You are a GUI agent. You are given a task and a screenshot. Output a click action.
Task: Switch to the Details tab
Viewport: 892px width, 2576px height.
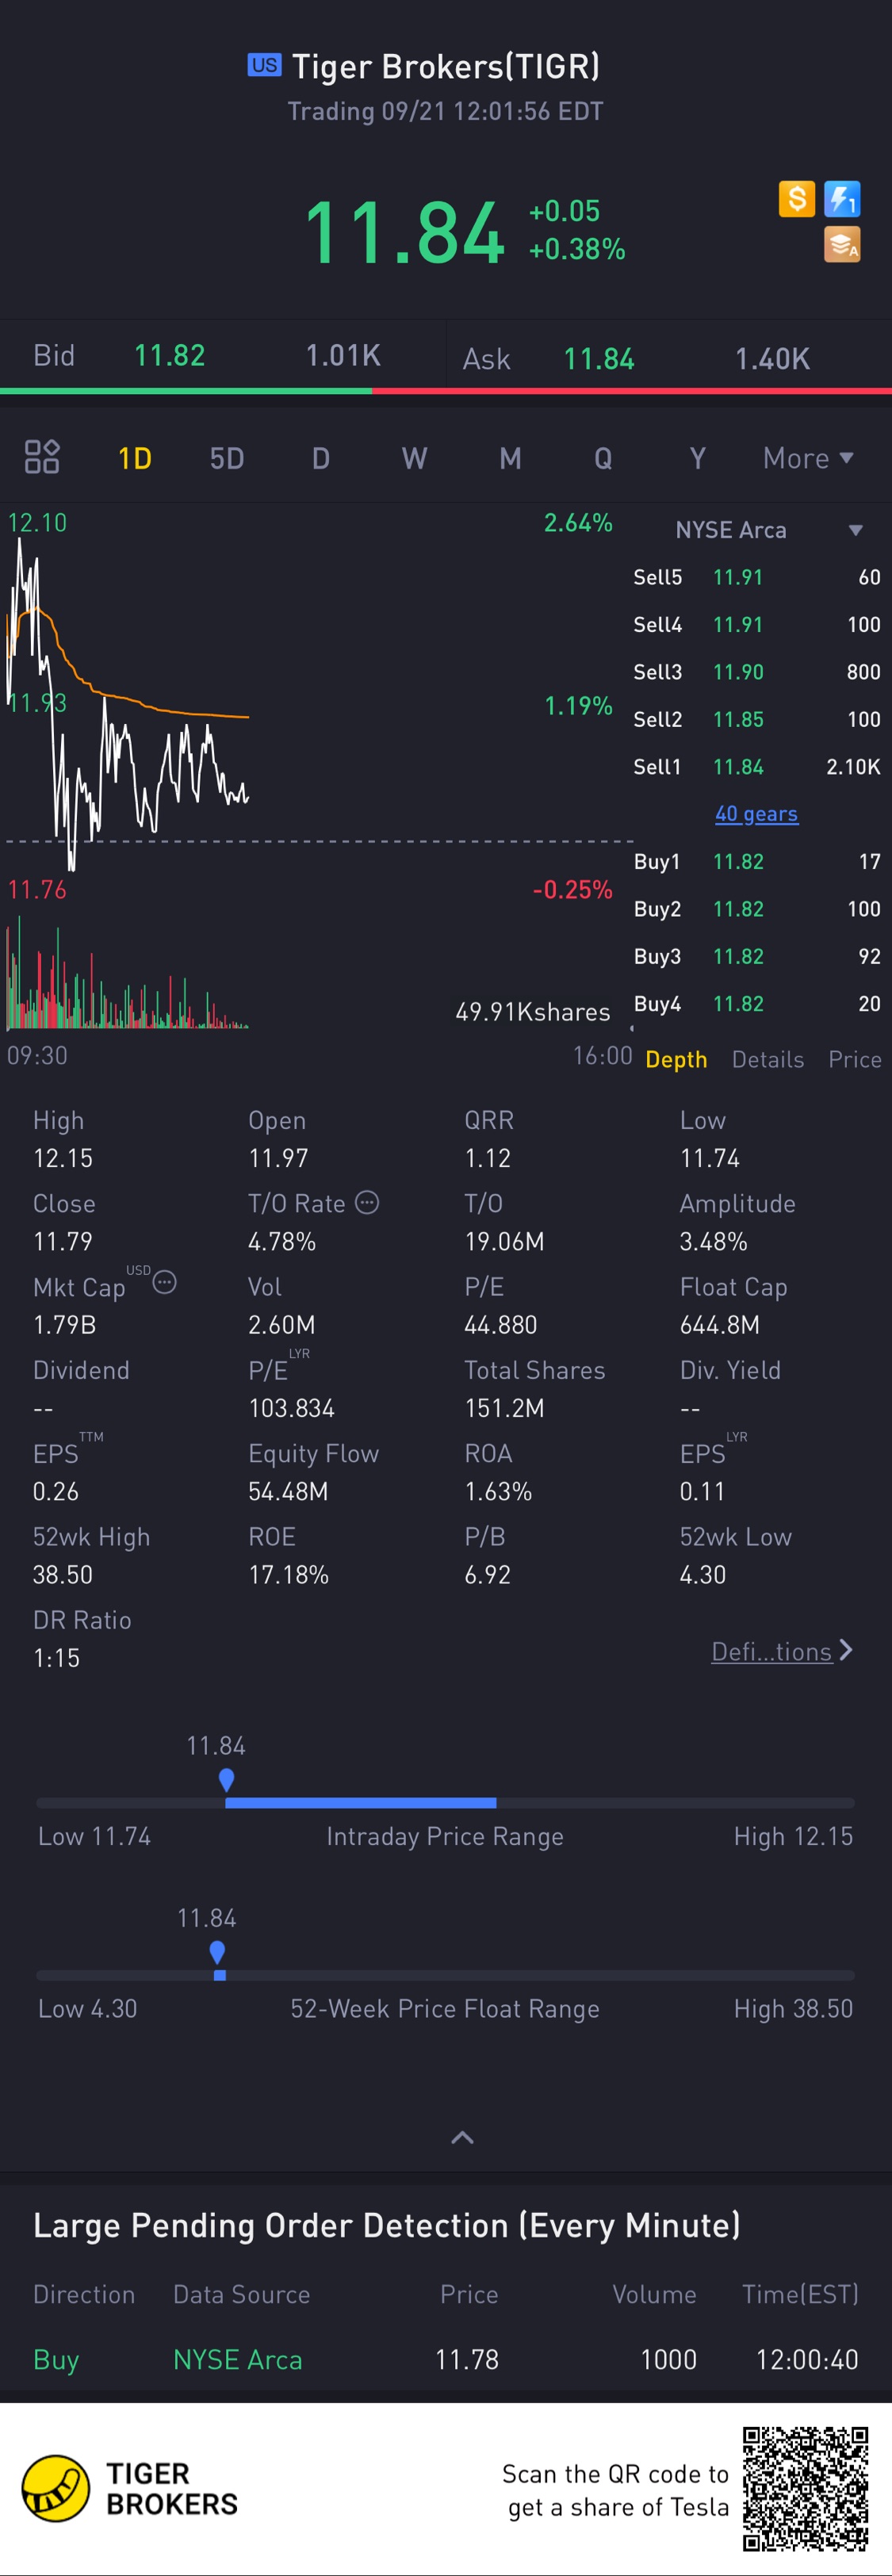(x=767, y=1059)
